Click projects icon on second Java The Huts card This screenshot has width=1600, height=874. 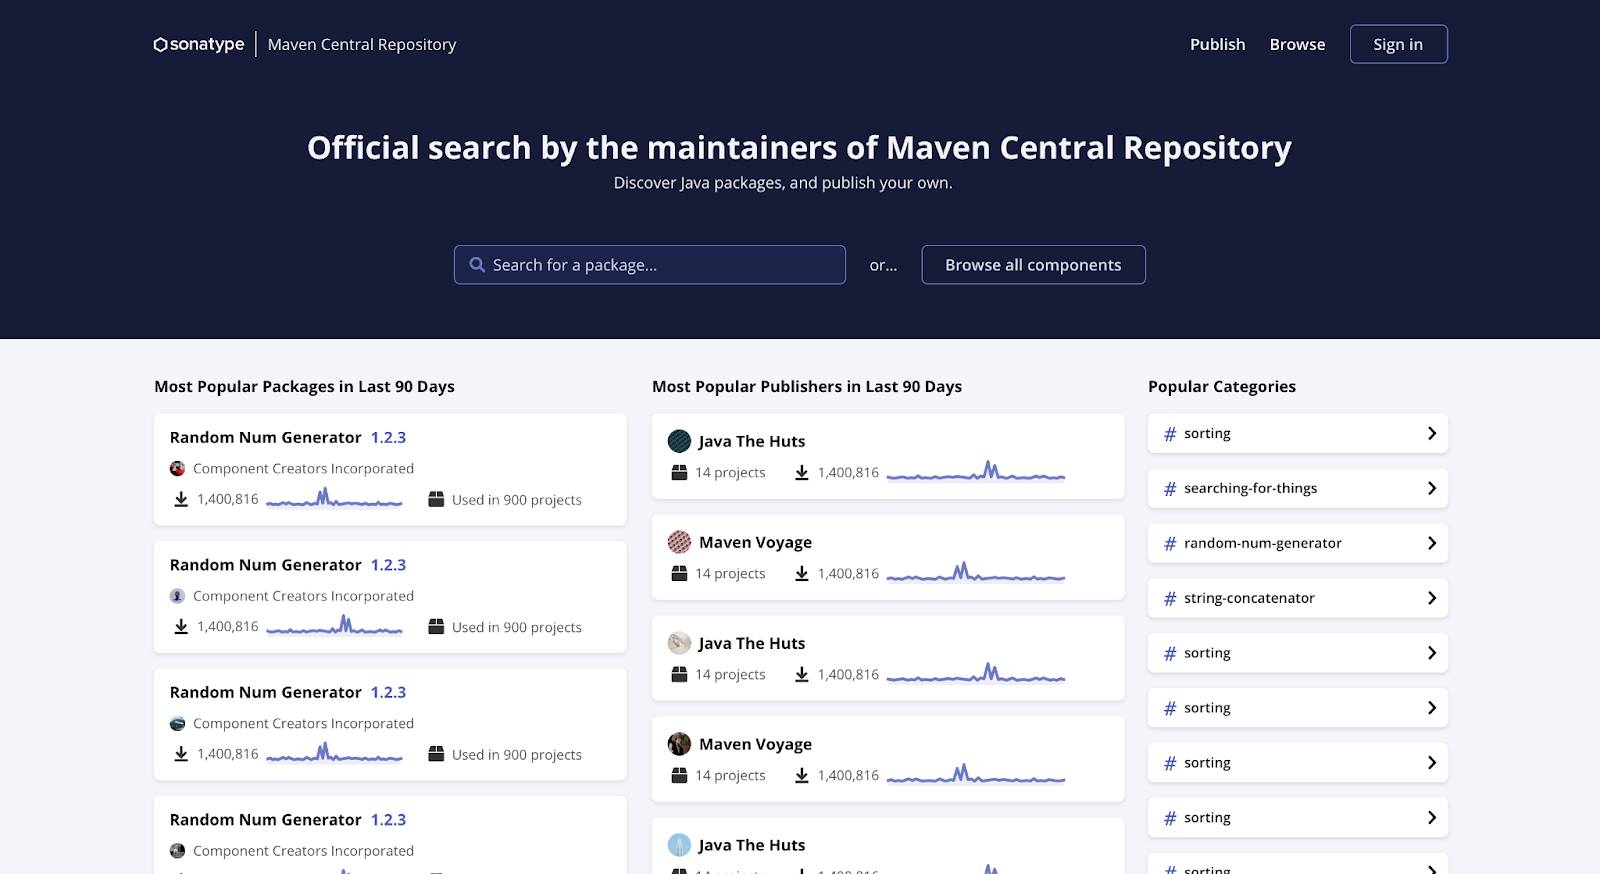pyautogui.click(x=679, y=674)
